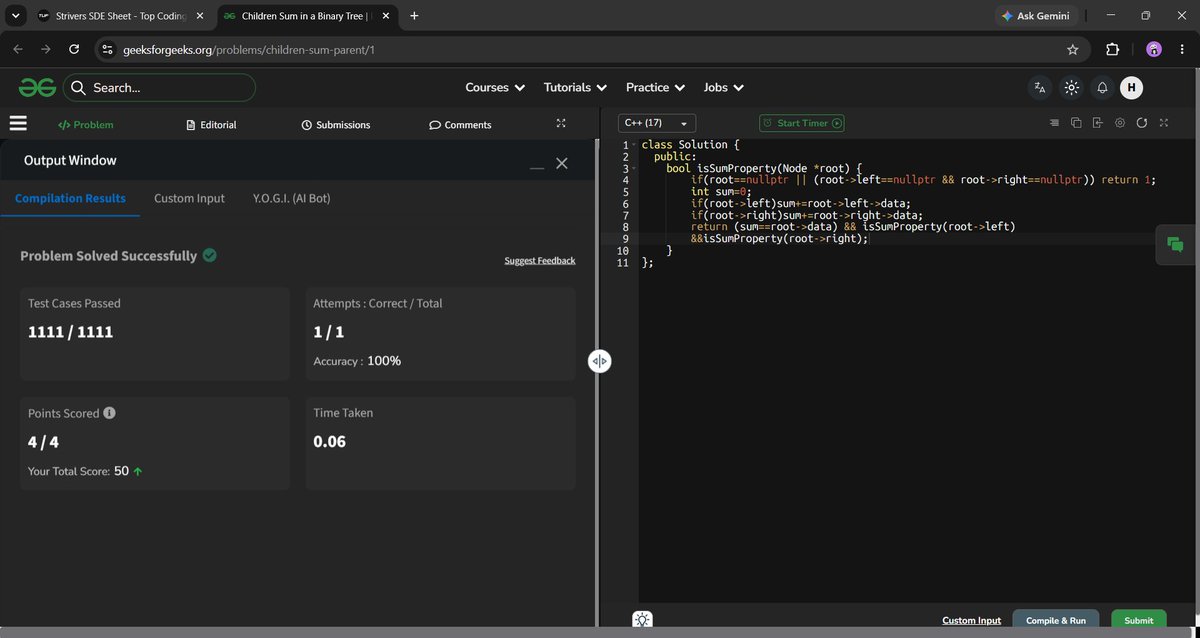Switch to the Comments tab
The image size is (1200, 638).
tap(460, 125)
